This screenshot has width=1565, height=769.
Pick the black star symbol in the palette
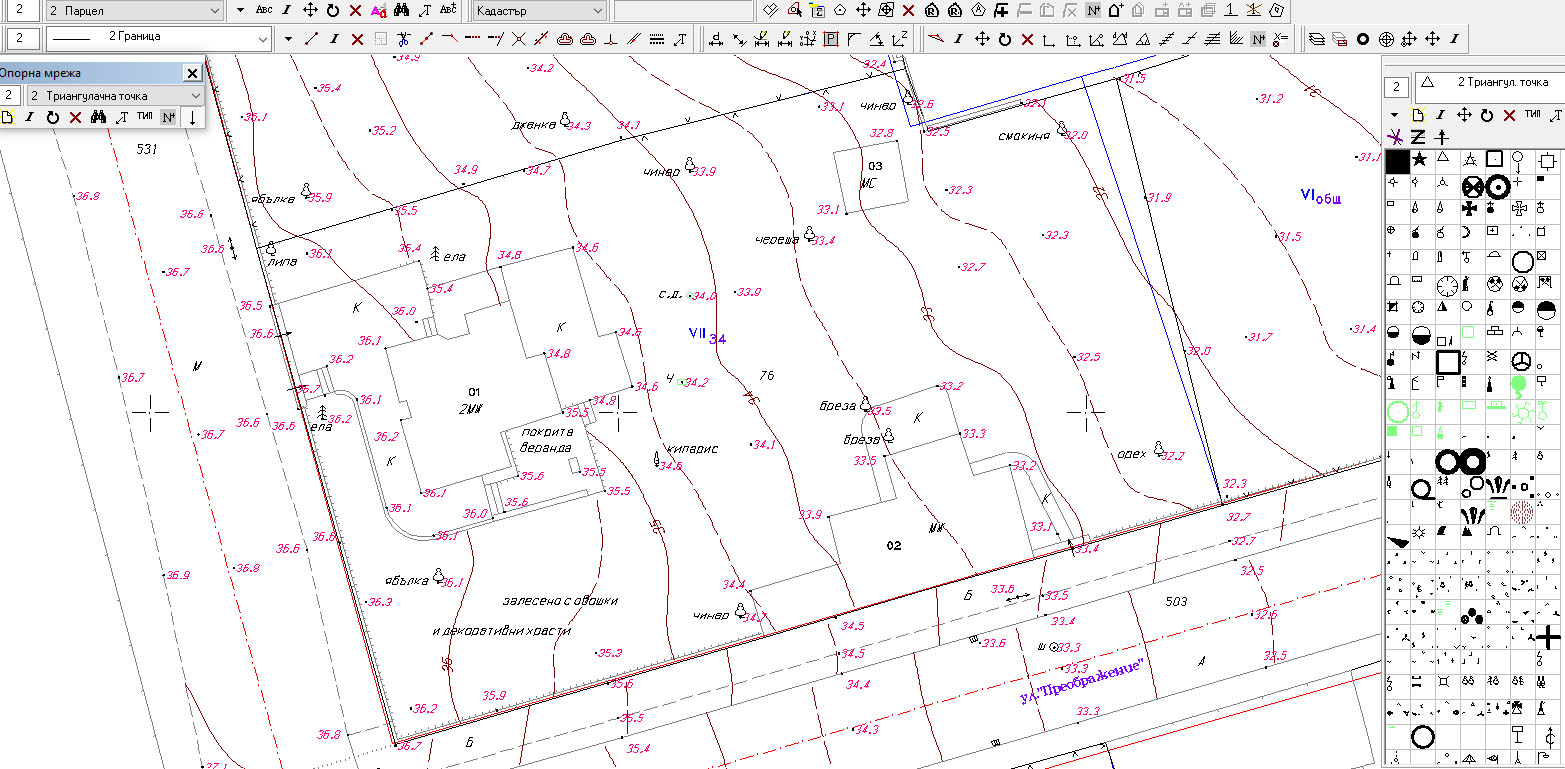point(1420,159)
